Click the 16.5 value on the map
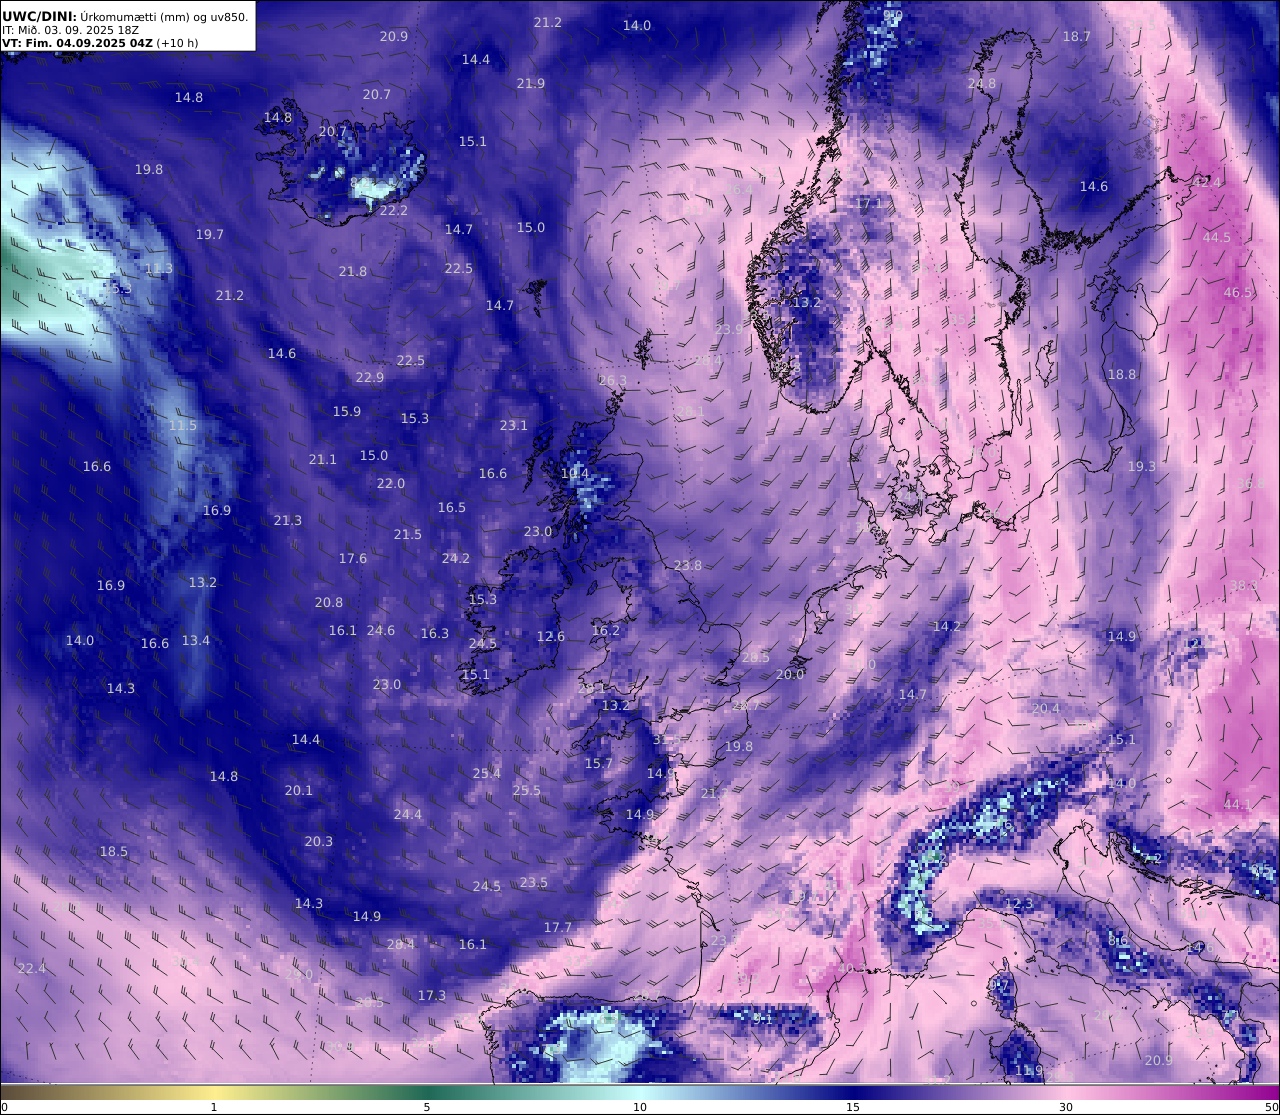The height and width of the screenshot is (1115, 1280). pos(452,508)
